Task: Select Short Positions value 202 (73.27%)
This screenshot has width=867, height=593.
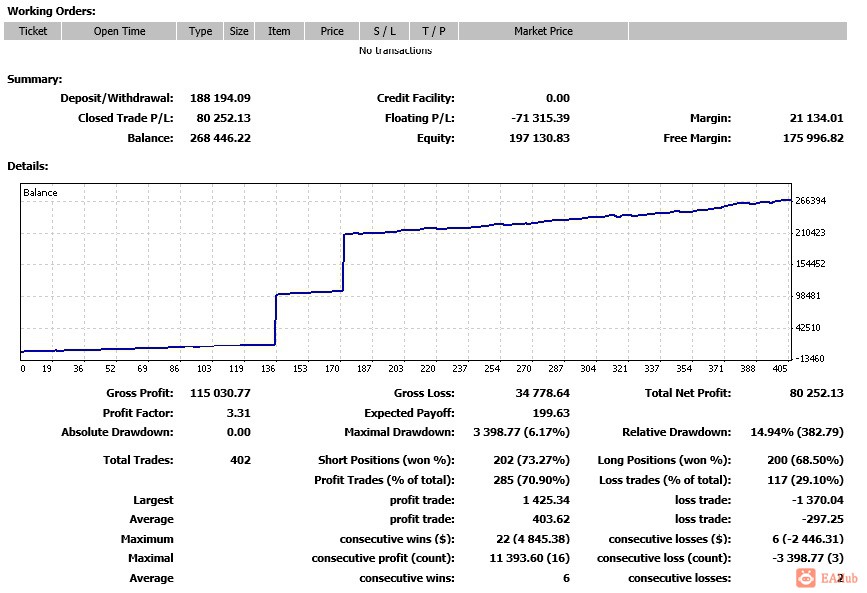Action: (x=531, y=460)
